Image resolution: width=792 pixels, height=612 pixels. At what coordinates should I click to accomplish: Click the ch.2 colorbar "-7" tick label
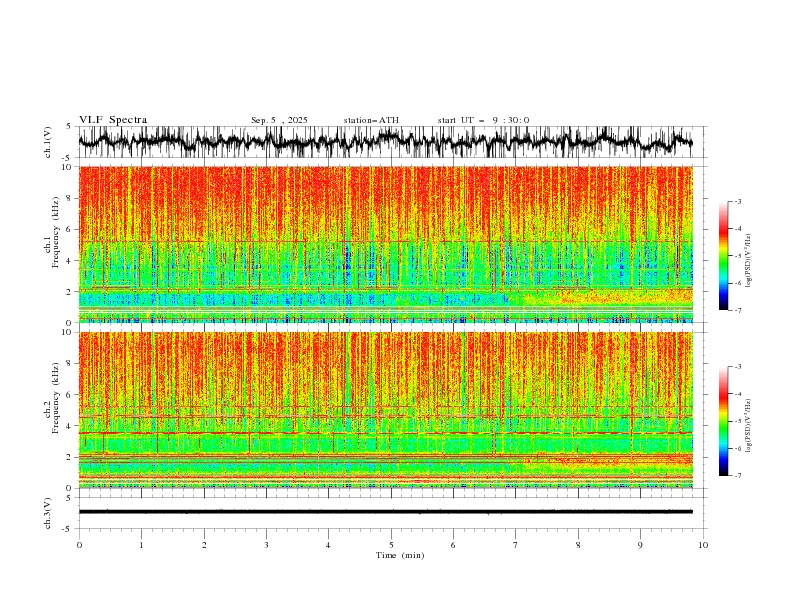coord(738,476)
